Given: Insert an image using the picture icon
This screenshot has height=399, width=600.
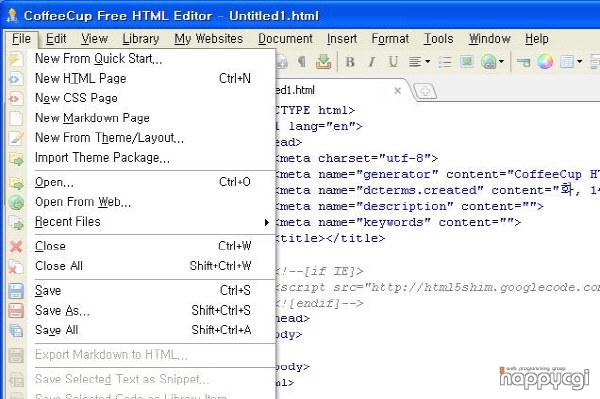Looking at the screenshot, I should click(x=466, y=61).
